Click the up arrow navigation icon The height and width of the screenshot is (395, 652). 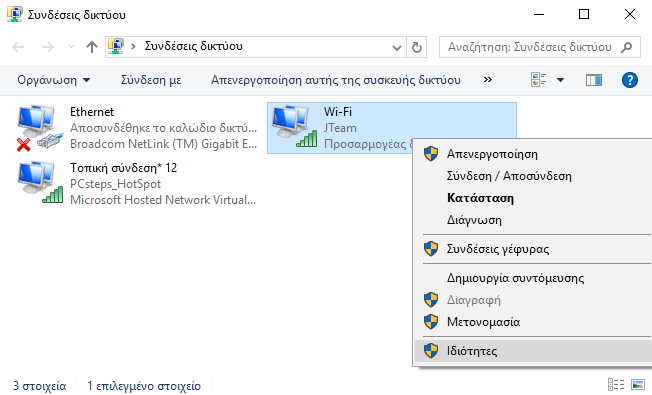click(x=91, y=47)
